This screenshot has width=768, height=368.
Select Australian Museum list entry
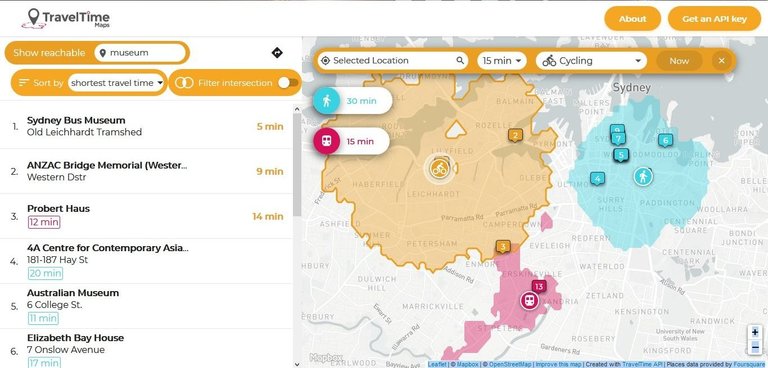(x=147, y=306)
